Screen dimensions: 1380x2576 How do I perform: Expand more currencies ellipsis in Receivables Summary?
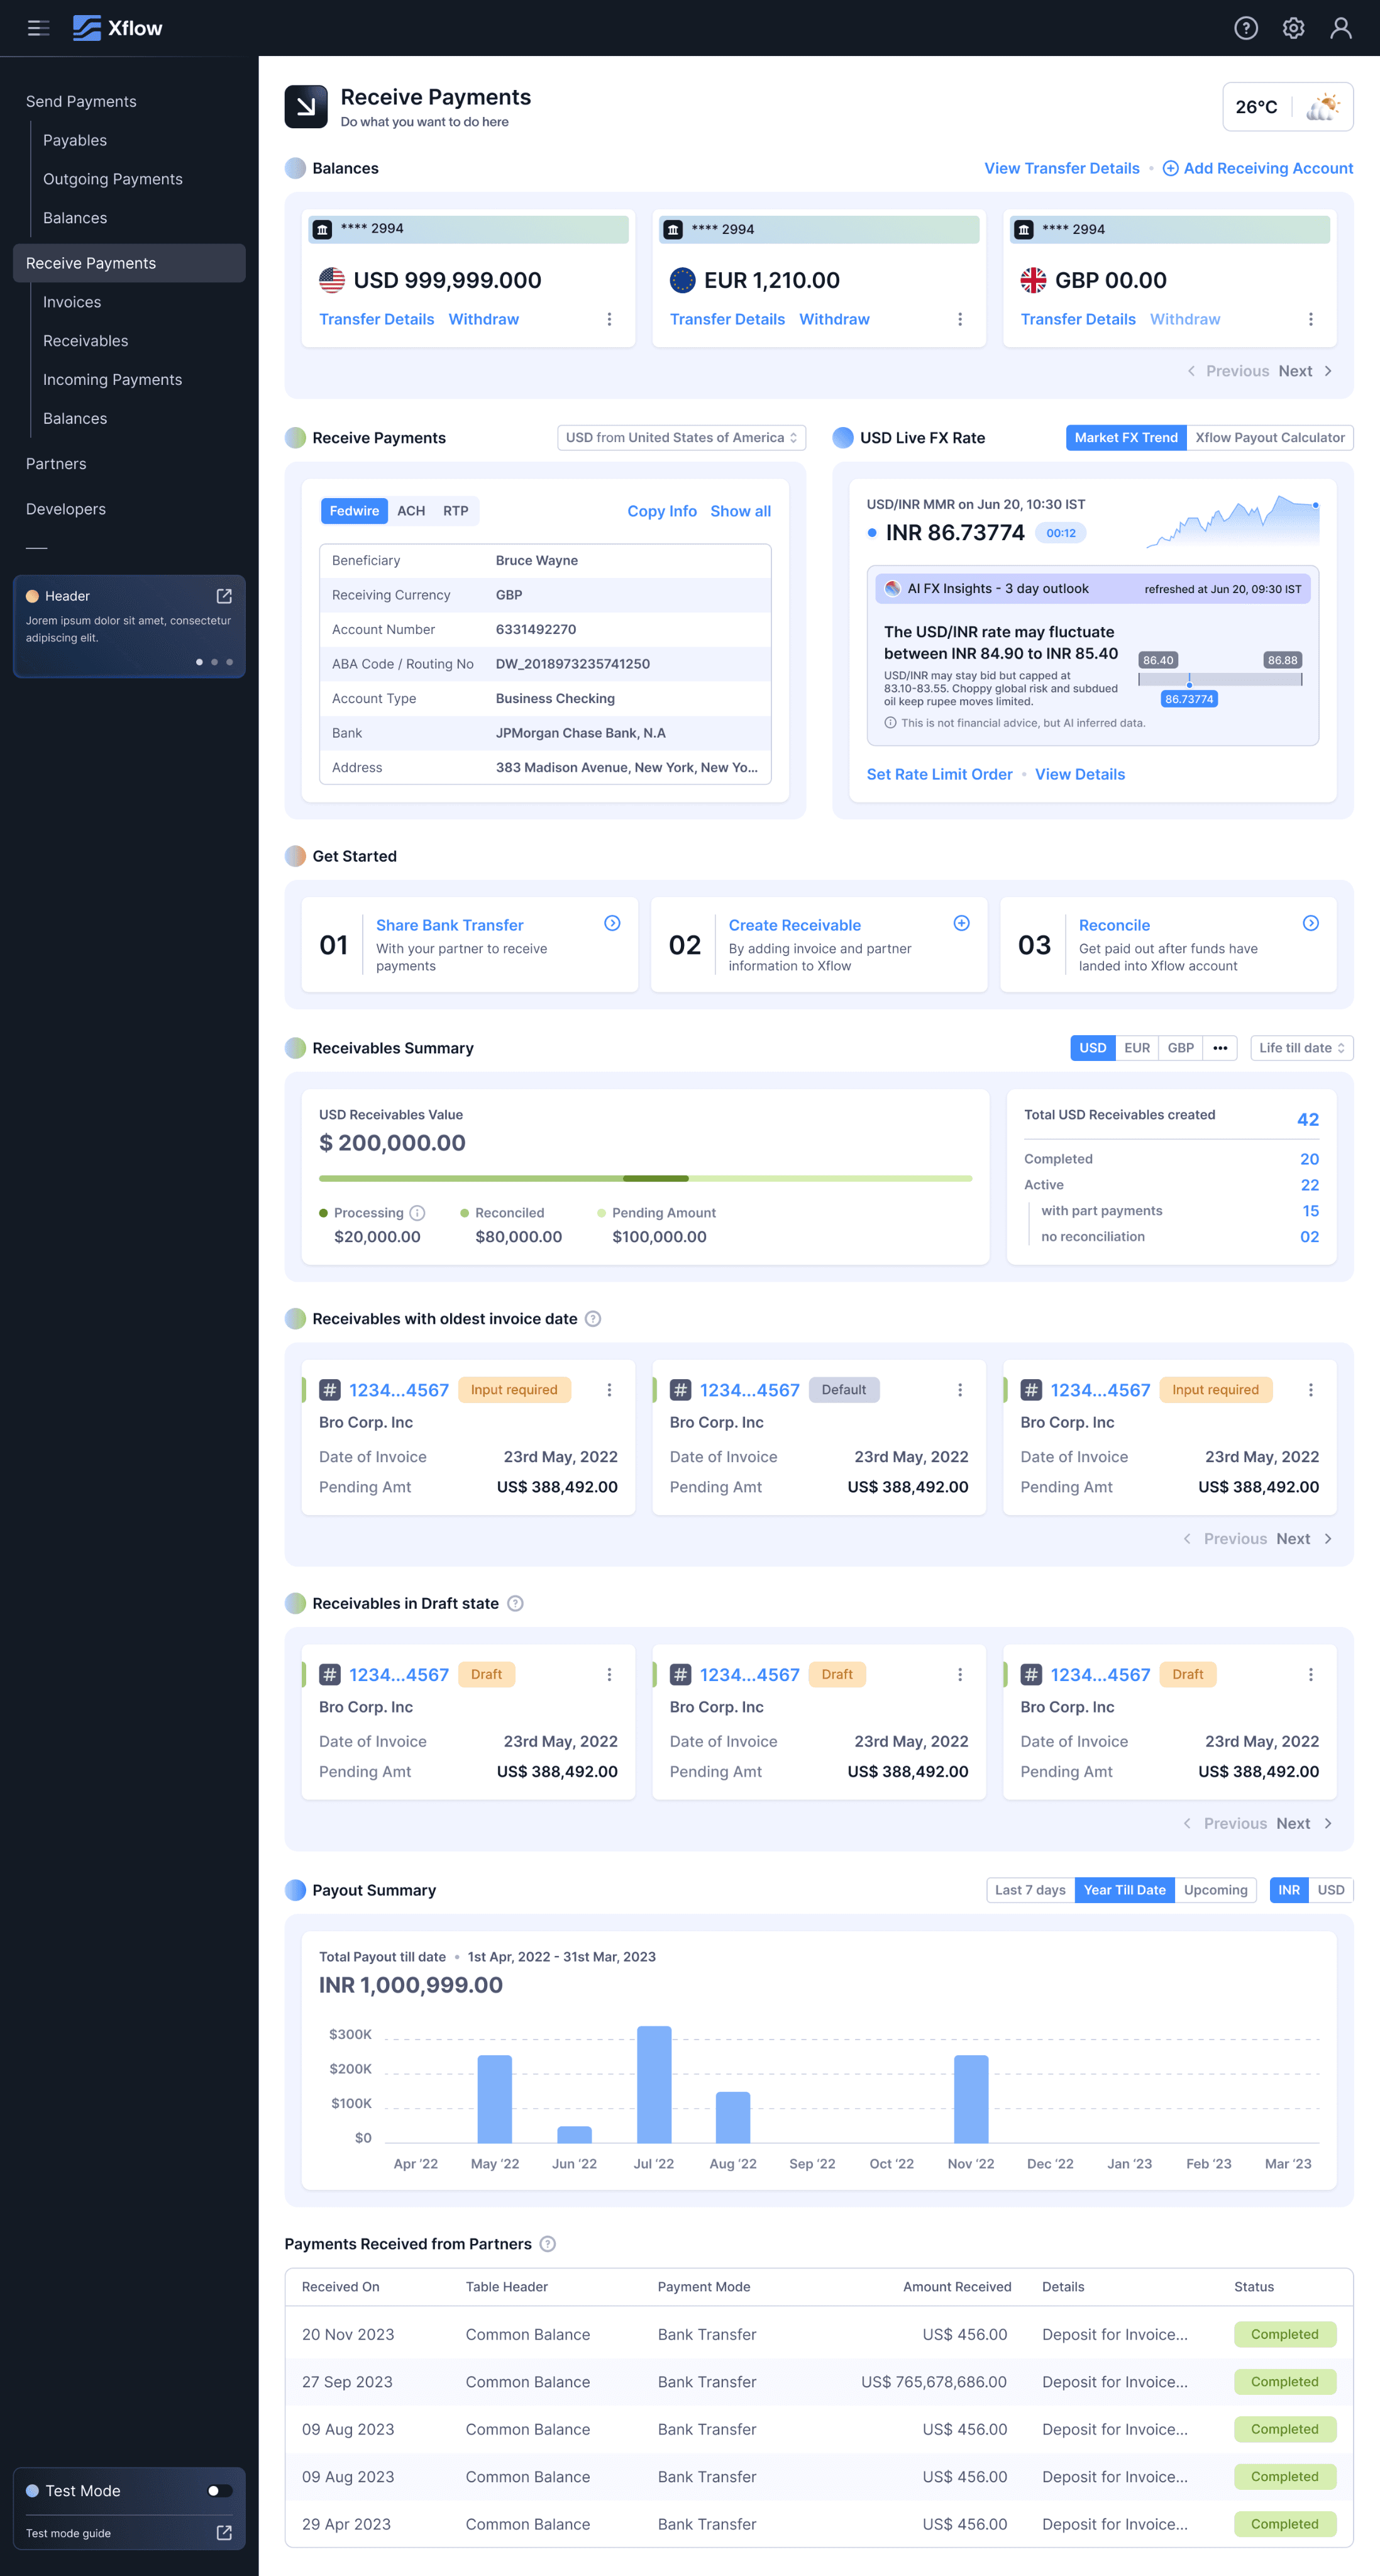click(x=1219, y=1048)
